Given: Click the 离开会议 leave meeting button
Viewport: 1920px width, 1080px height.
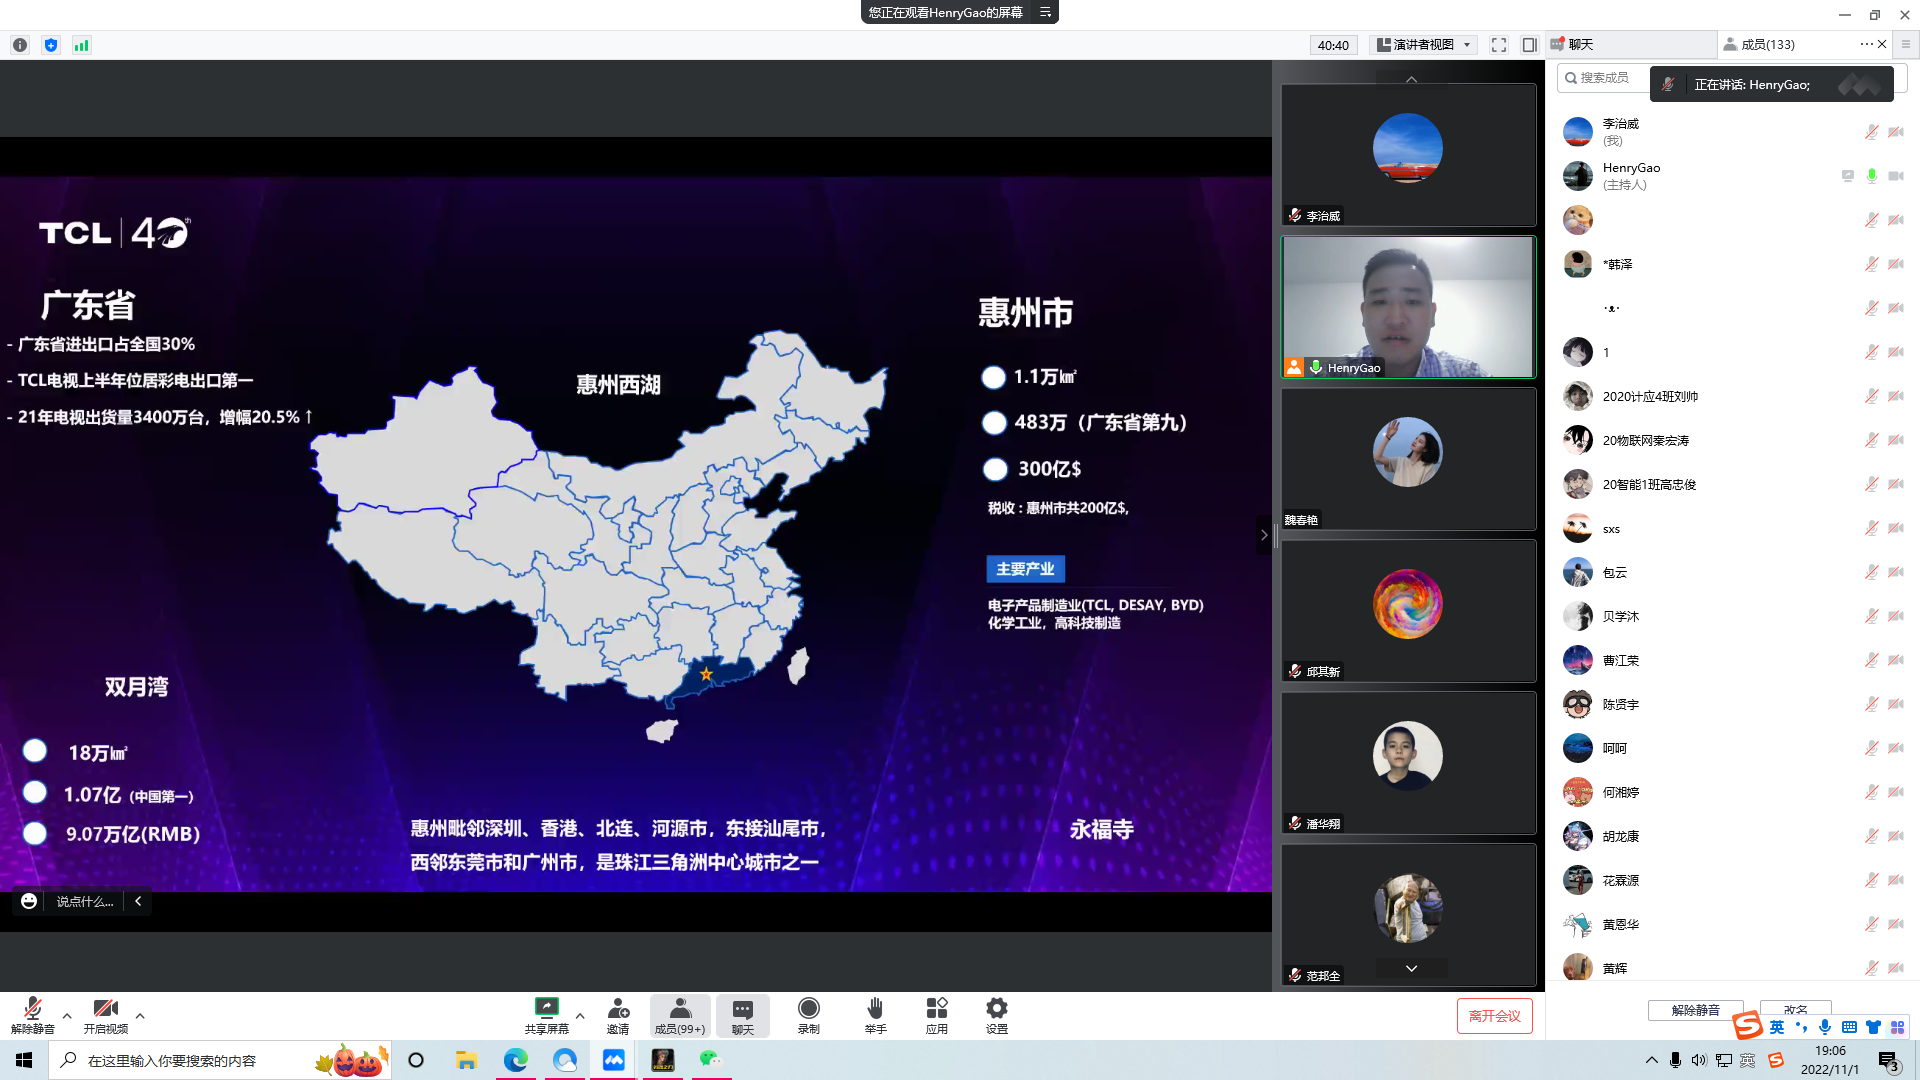Looking at the screenshot, I should [x=1494, y=1016].
